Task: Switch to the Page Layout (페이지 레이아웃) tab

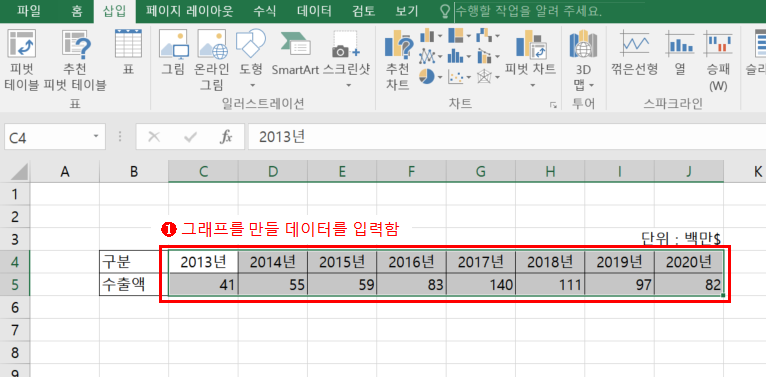Action: 190,11
